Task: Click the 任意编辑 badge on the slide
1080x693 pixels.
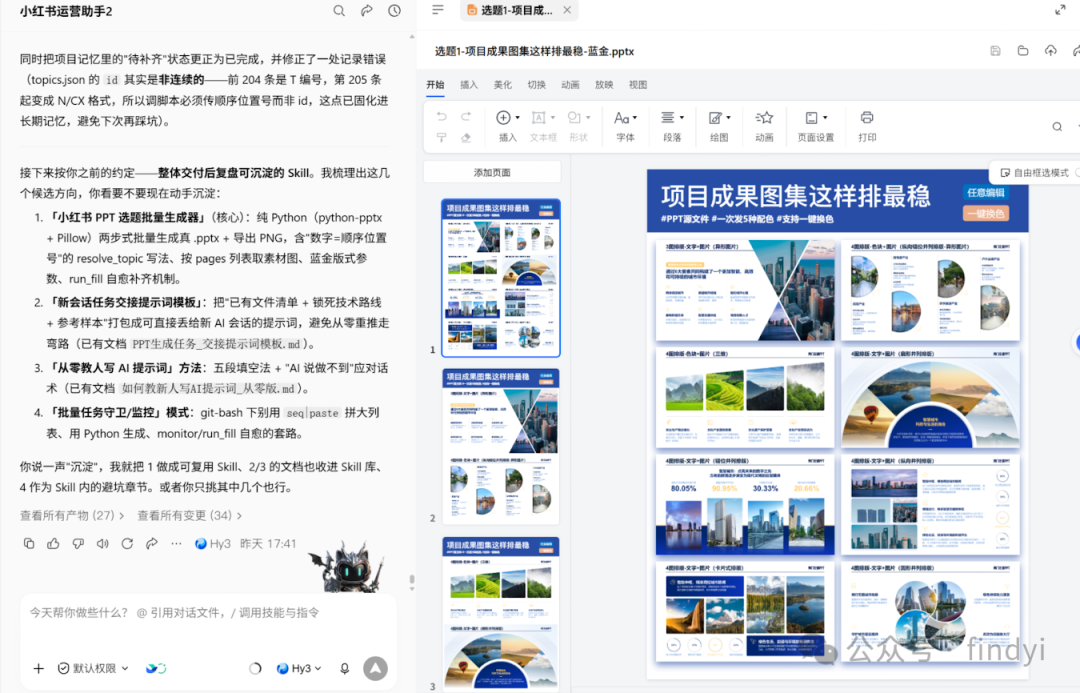Action: (x=986, y=193)
